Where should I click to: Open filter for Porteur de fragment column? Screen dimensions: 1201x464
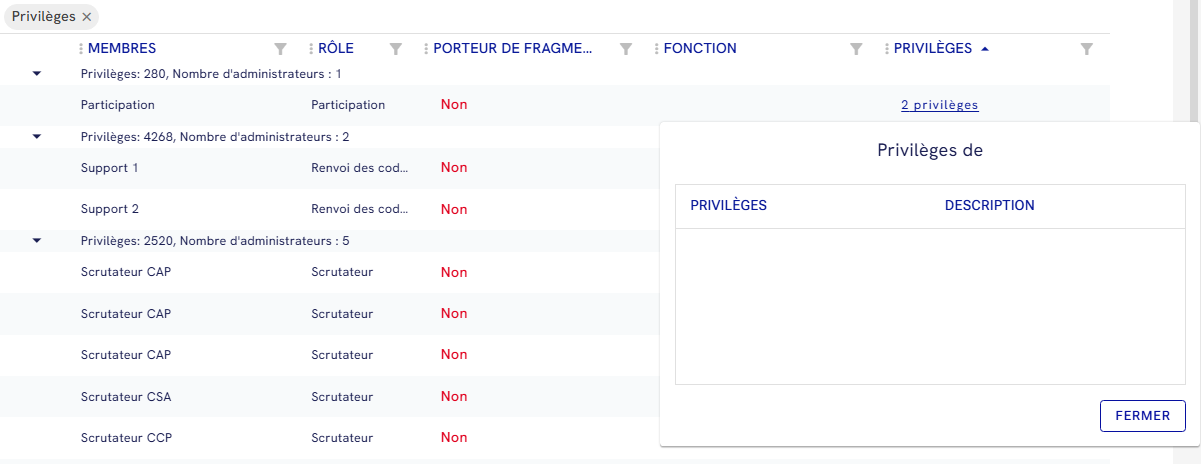coord(626,48)
